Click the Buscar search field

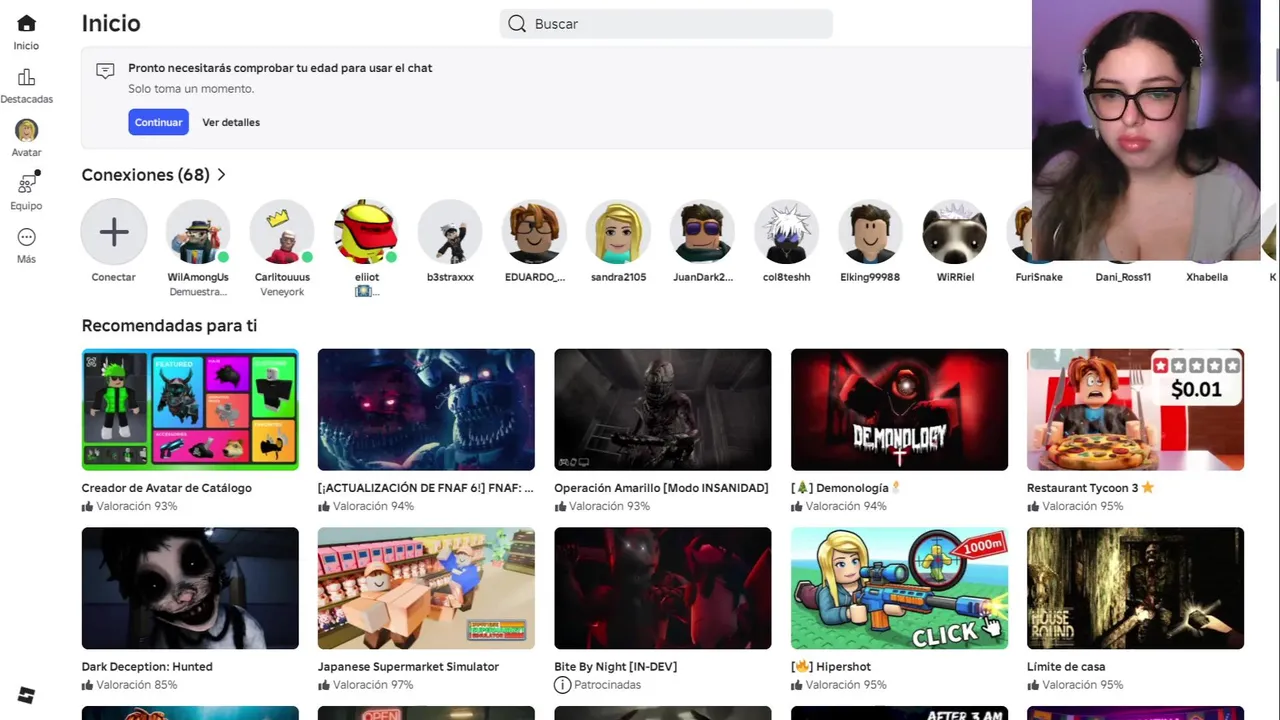(666, 24)
